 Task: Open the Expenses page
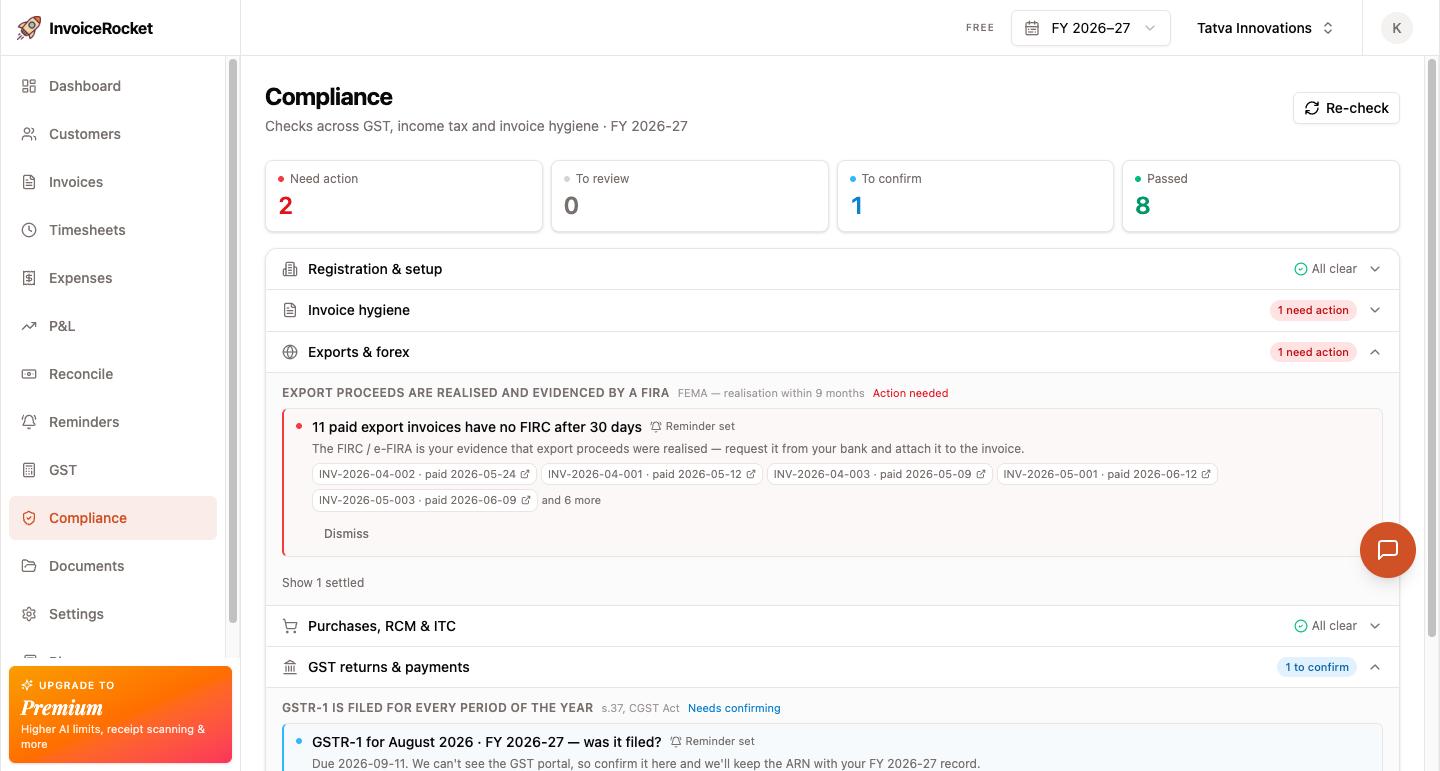tap(113, 278)
